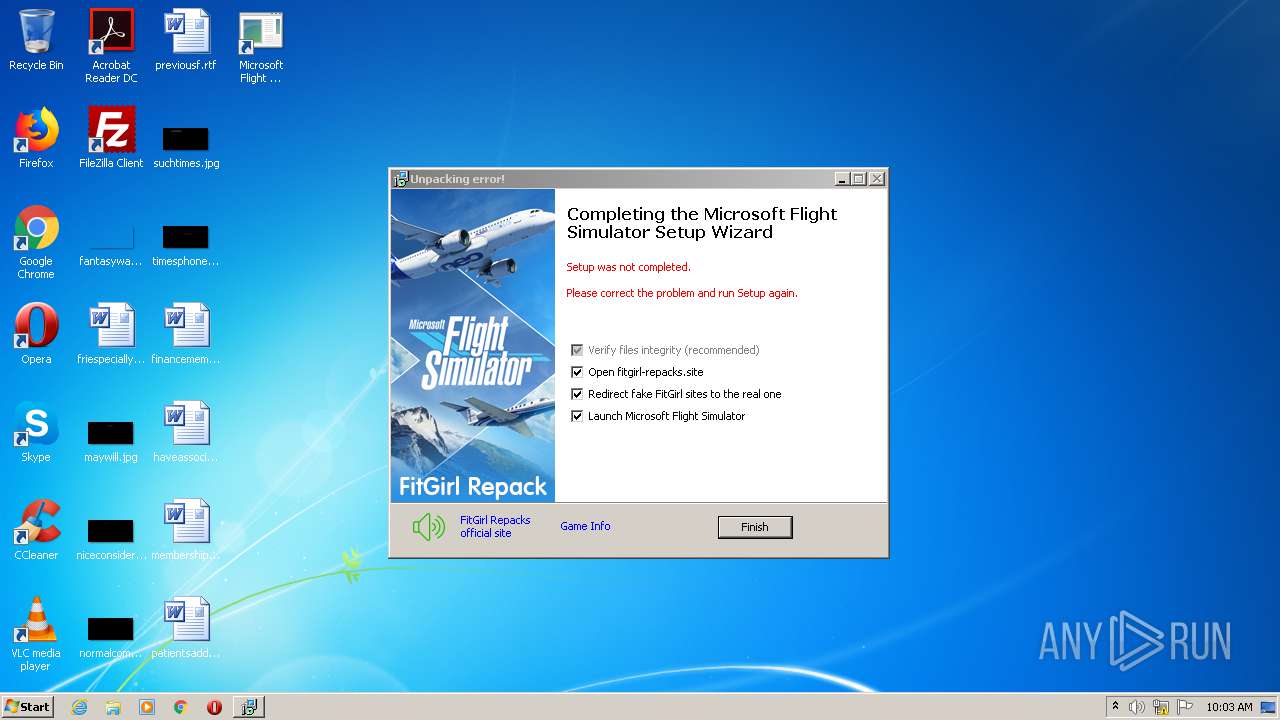1280x720 pixels.
Task: Select Microsoft Flight desktop shortcut
Action: tap(260, 46)
